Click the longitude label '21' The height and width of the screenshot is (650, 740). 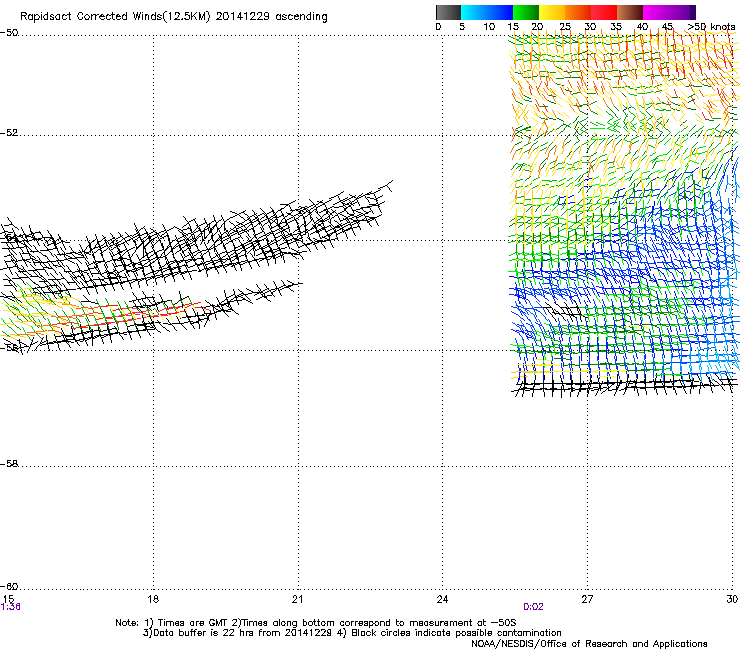tap(297, 599)
